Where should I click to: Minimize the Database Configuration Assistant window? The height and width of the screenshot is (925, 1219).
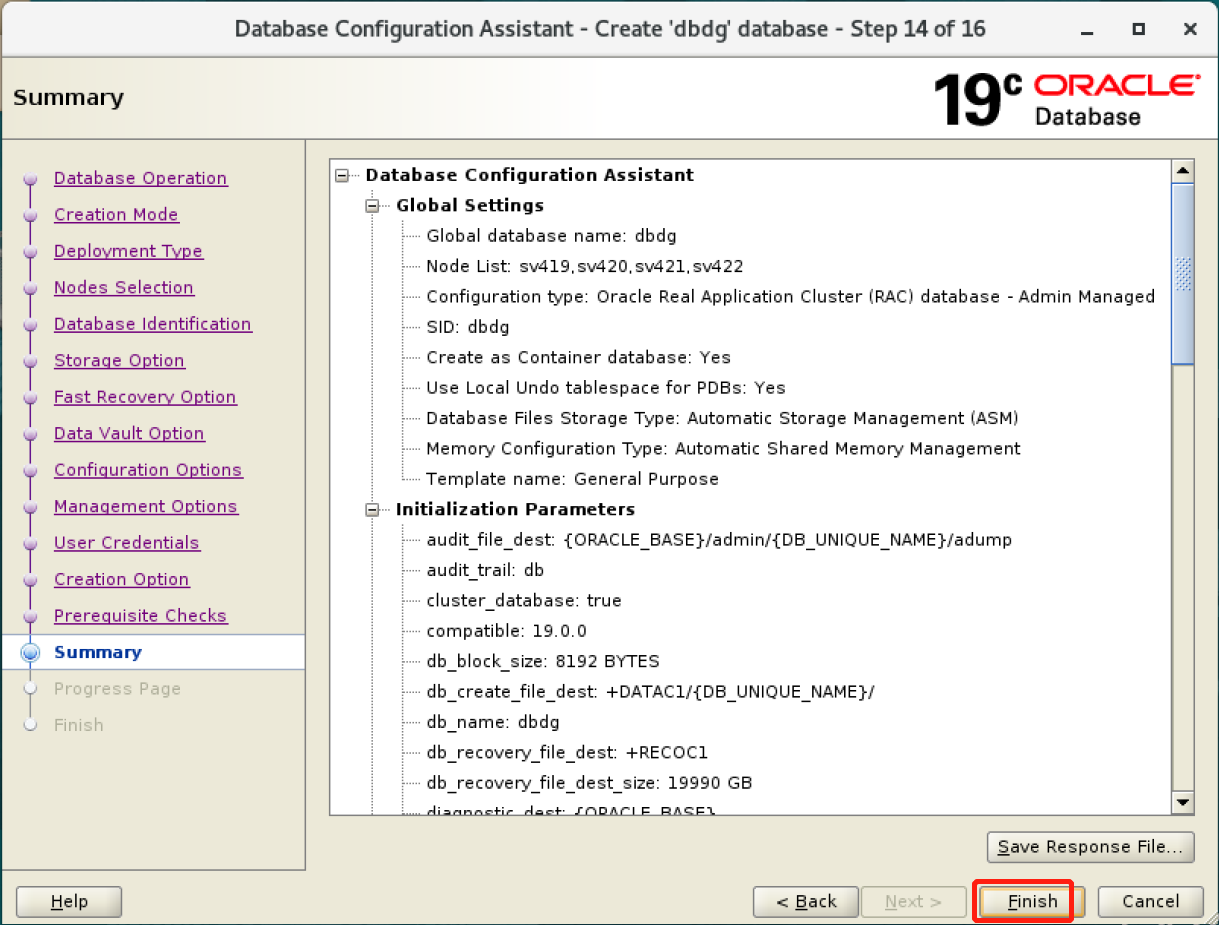pyautogui.click(x=1087, y=29)
